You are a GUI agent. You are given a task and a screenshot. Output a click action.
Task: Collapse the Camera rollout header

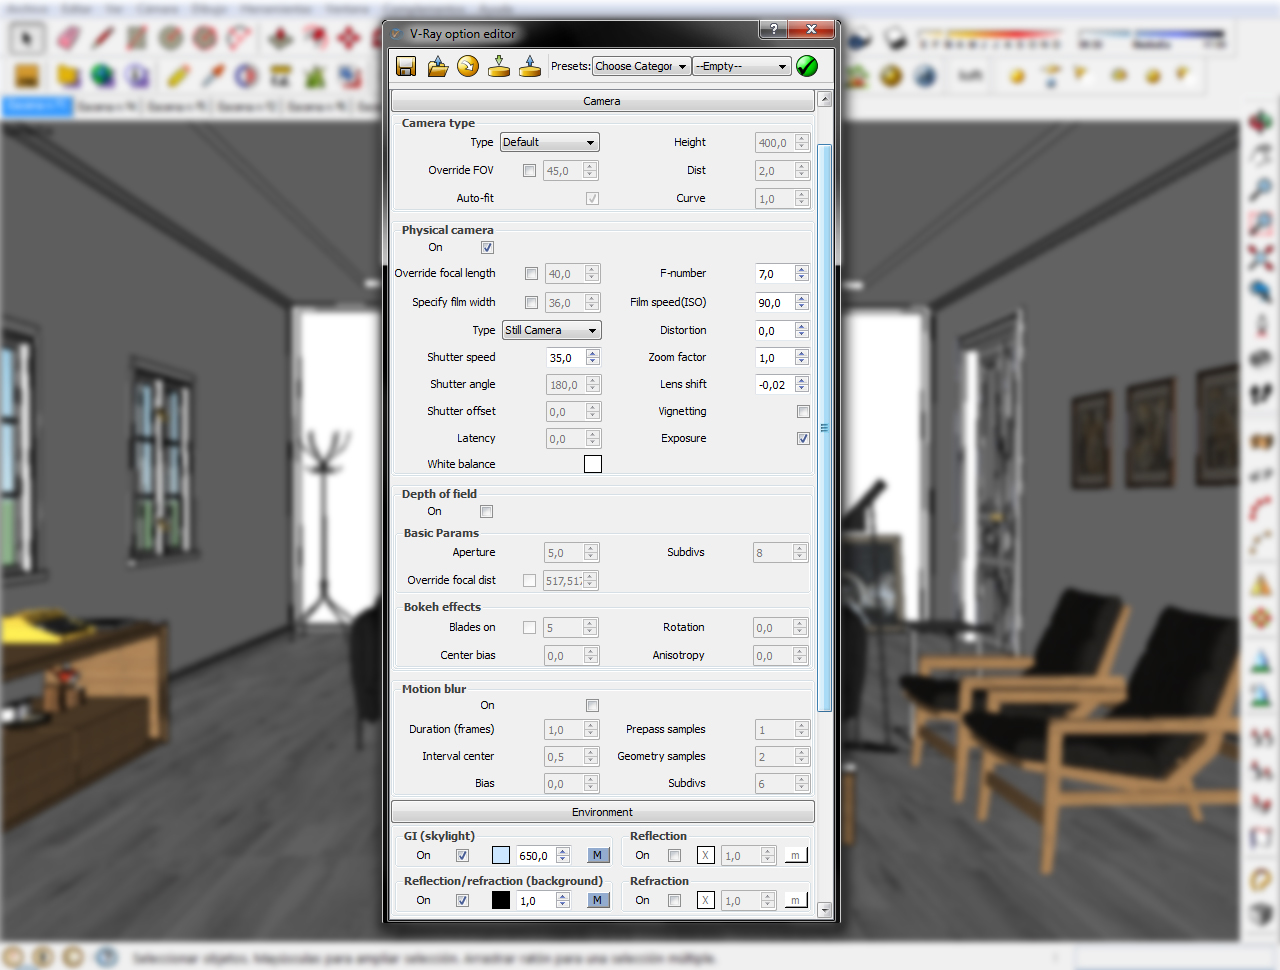pyautogui.click(x=602, y=101)
